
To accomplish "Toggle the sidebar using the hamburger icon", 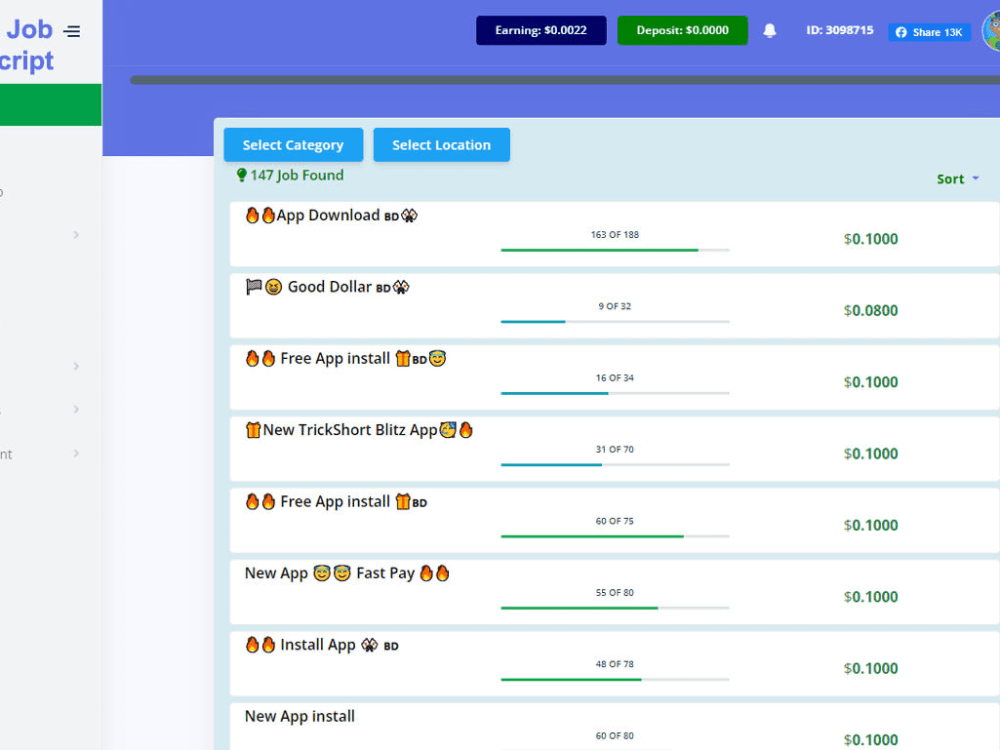I will coord(72,29).
